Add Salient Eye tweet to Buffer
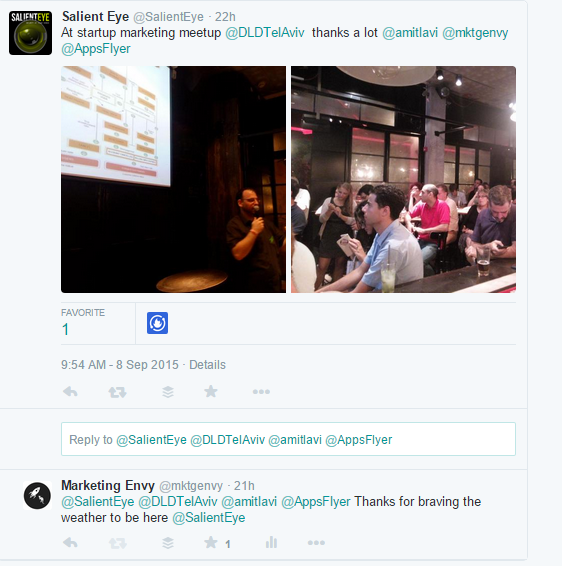This screenshot has height=566, width=562. click(168, 392)
